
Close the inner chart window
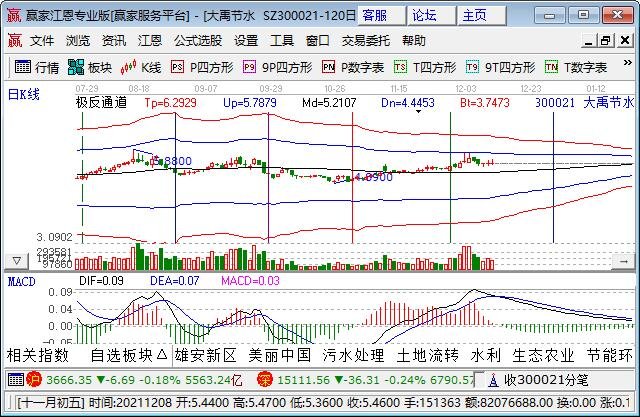tap(624, 40)
